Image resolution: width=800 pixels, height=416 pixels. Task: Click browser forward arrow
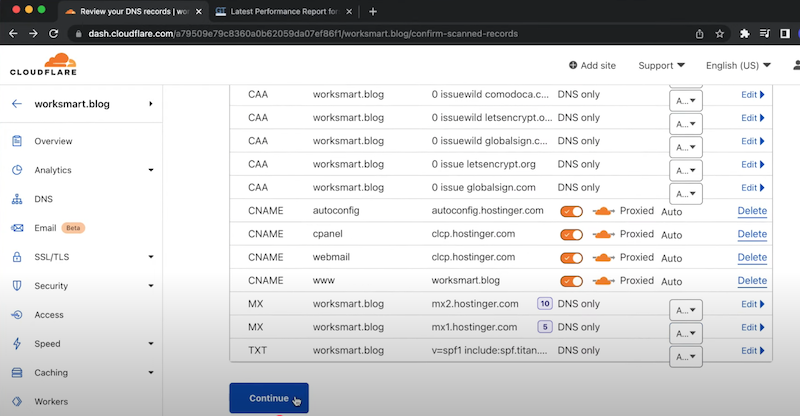tap(33, 34)
